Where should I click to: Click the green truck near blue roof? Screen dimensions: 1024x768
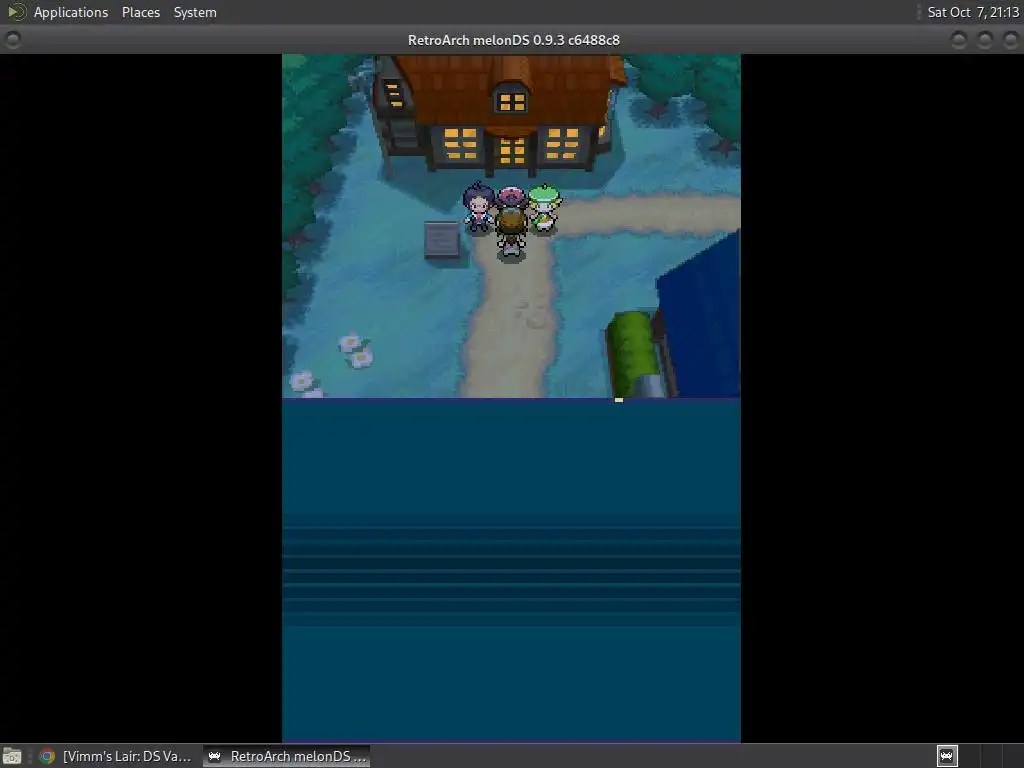632,353
